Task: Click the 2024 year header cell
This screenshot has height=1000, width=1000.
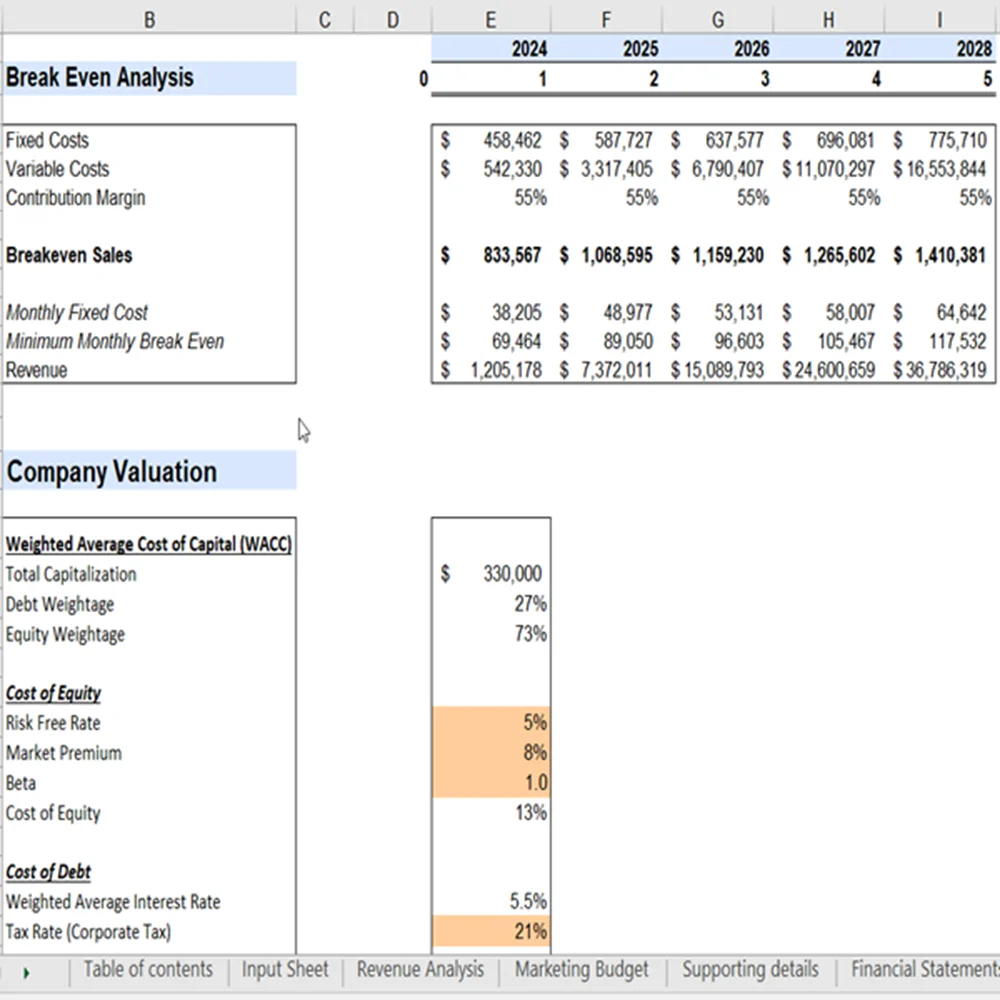Action: tap(490, 48)
